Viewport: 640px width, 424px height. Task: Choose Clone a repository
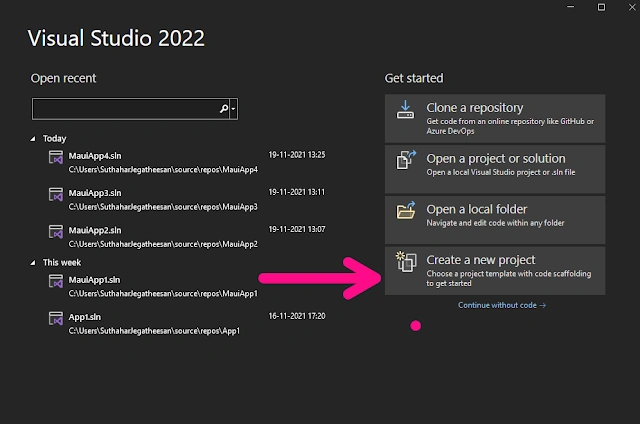pos(495,118)
